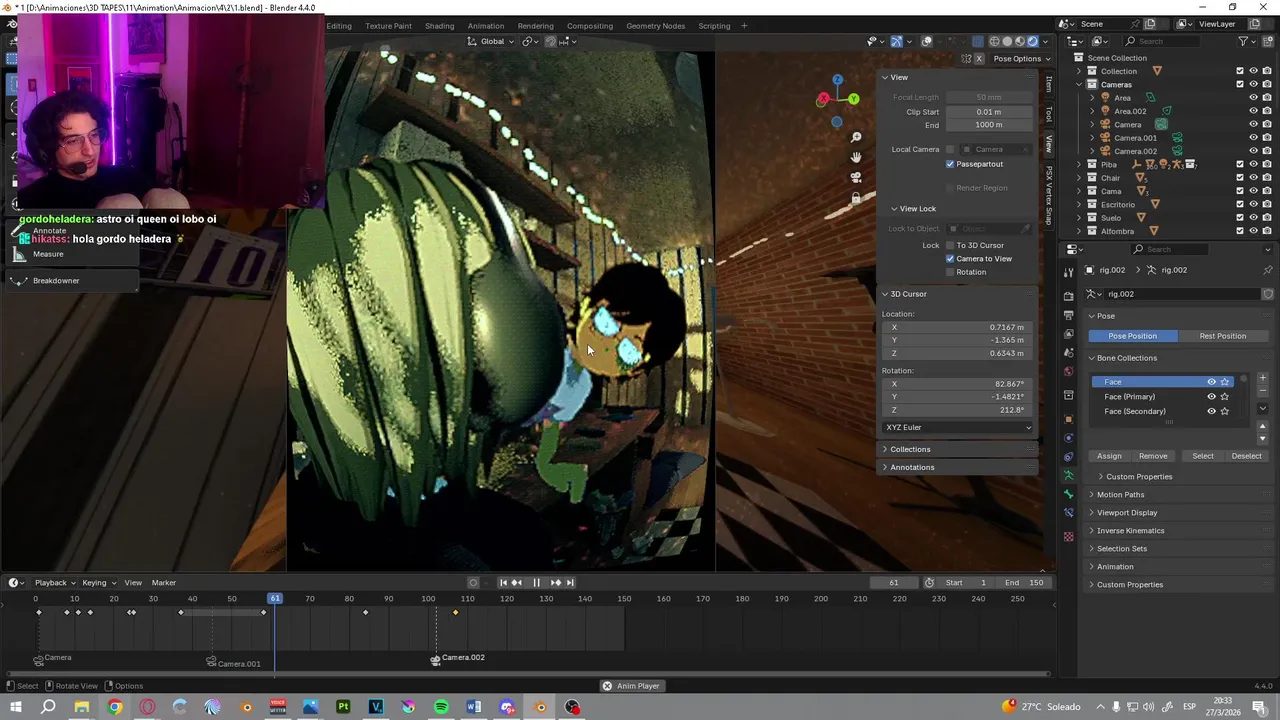This screenshot has height=720, width=1280.
Task: Pin the rig.002 properties context
Action: (x=1268, y=270)
